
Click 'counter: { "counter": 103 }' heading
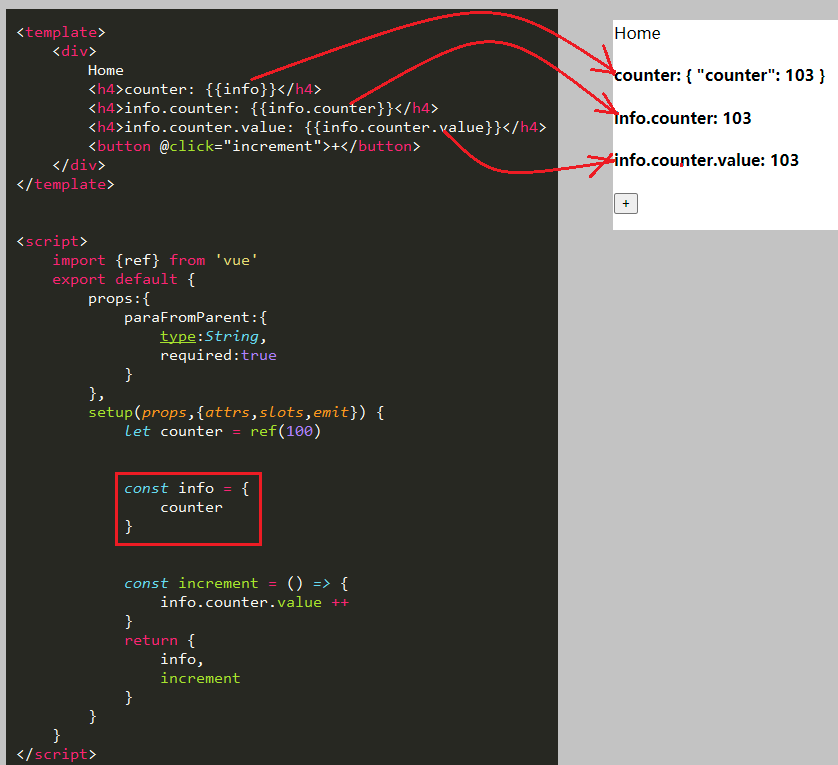[719, 75]
